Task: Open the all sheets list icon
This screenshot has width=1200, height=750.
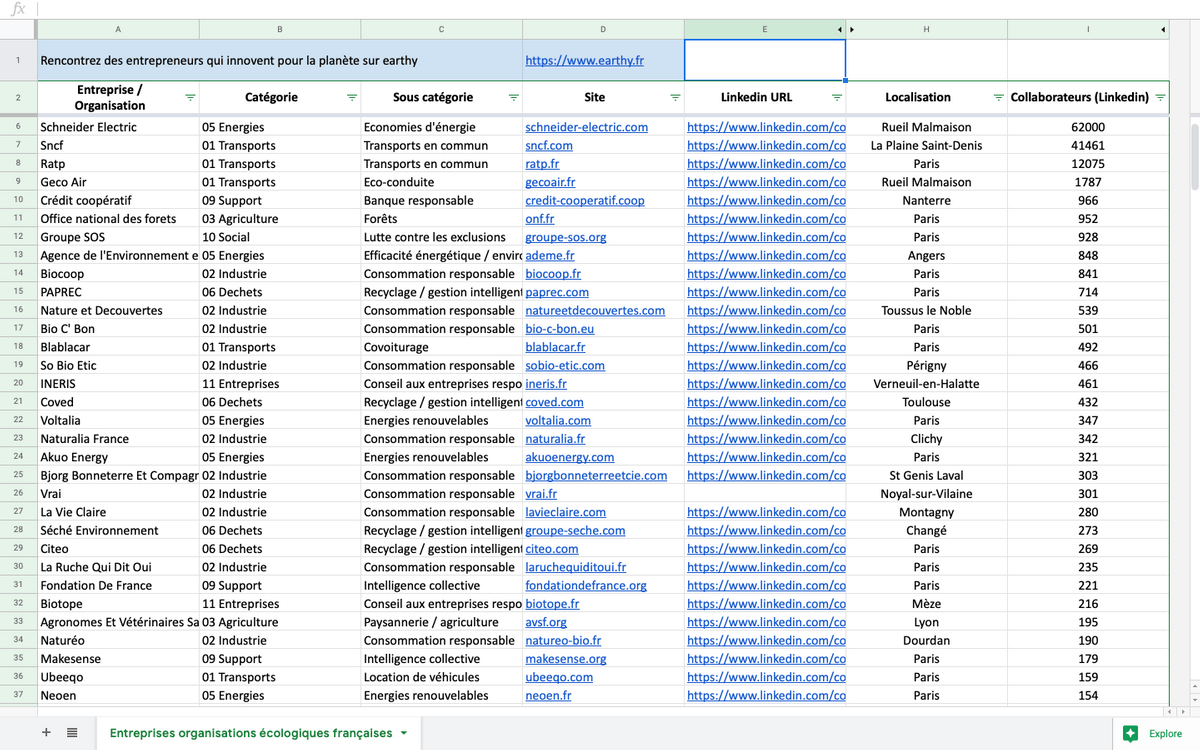Action: 72,733
